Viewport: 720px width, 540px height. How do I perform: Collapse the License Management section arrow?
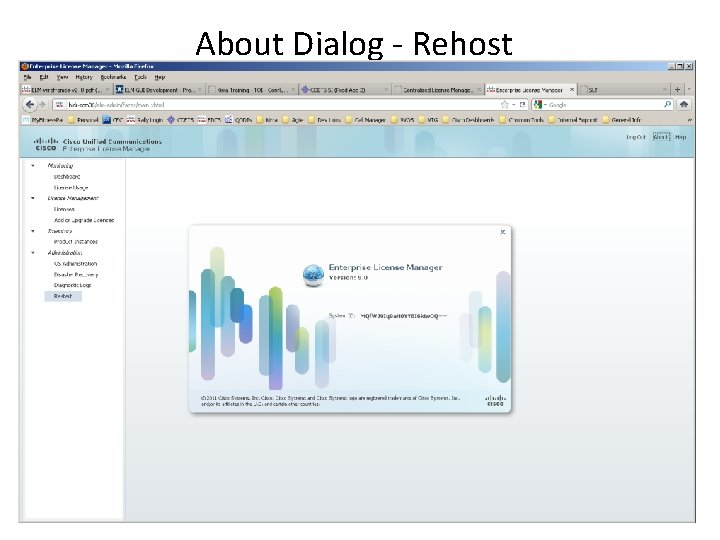pyautogui.click(x=33, y=198)
